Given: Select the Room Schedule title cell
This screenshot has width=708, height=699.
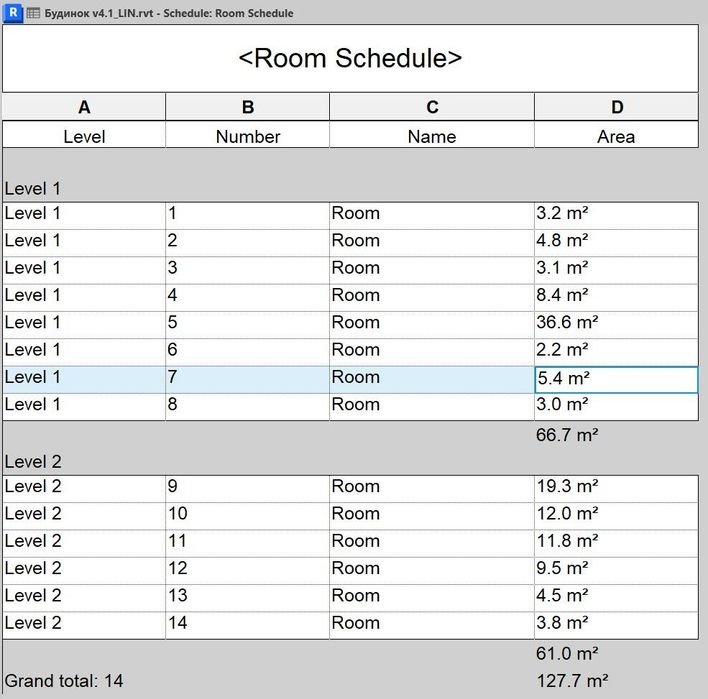Looking at the screenshot, I should (x=350, y=59).
